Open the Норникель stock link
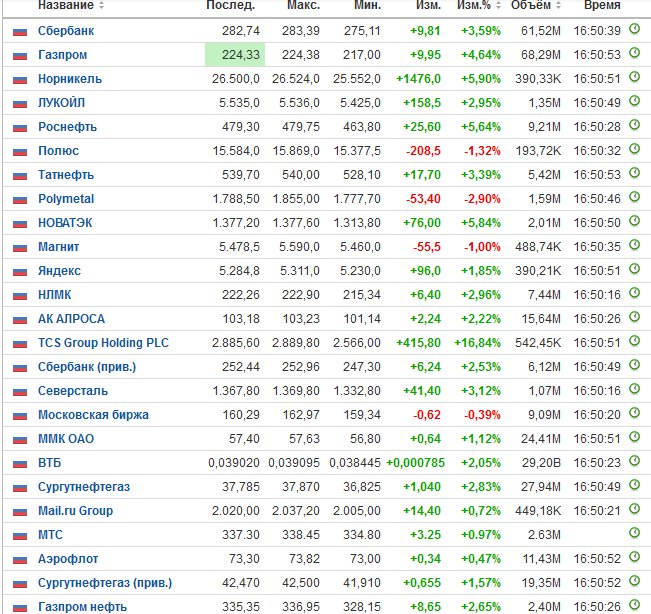 [x=70, y=79]
